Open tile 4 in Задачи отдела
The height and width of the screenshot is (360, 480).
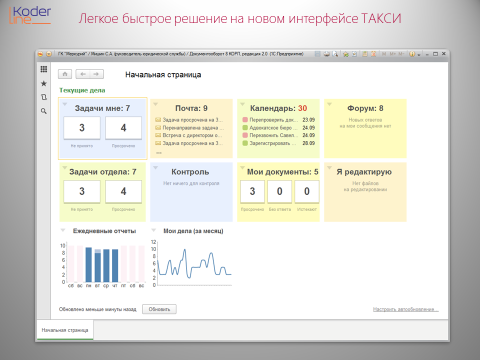coord(123,191)
